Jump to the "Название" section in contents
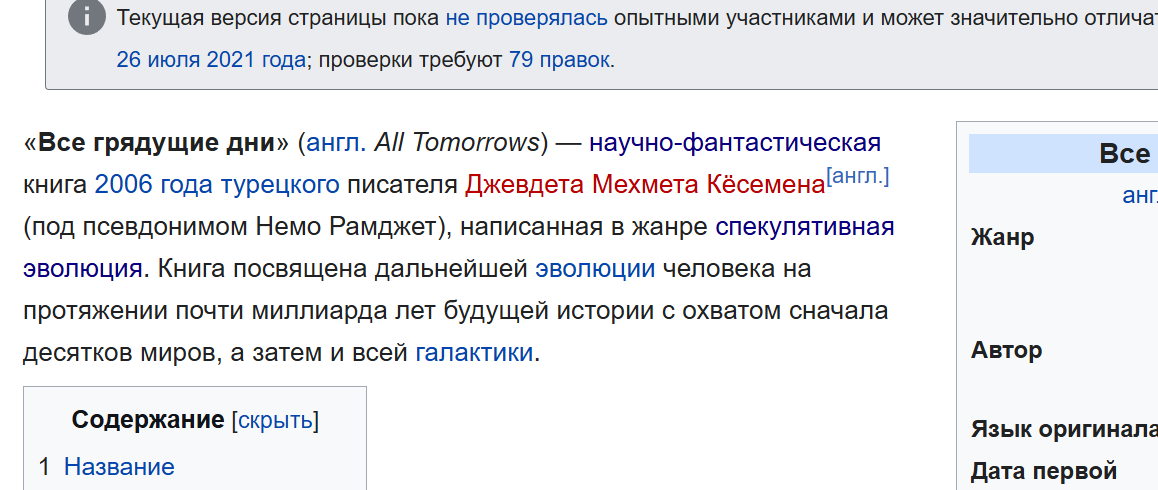 point(119,467)
